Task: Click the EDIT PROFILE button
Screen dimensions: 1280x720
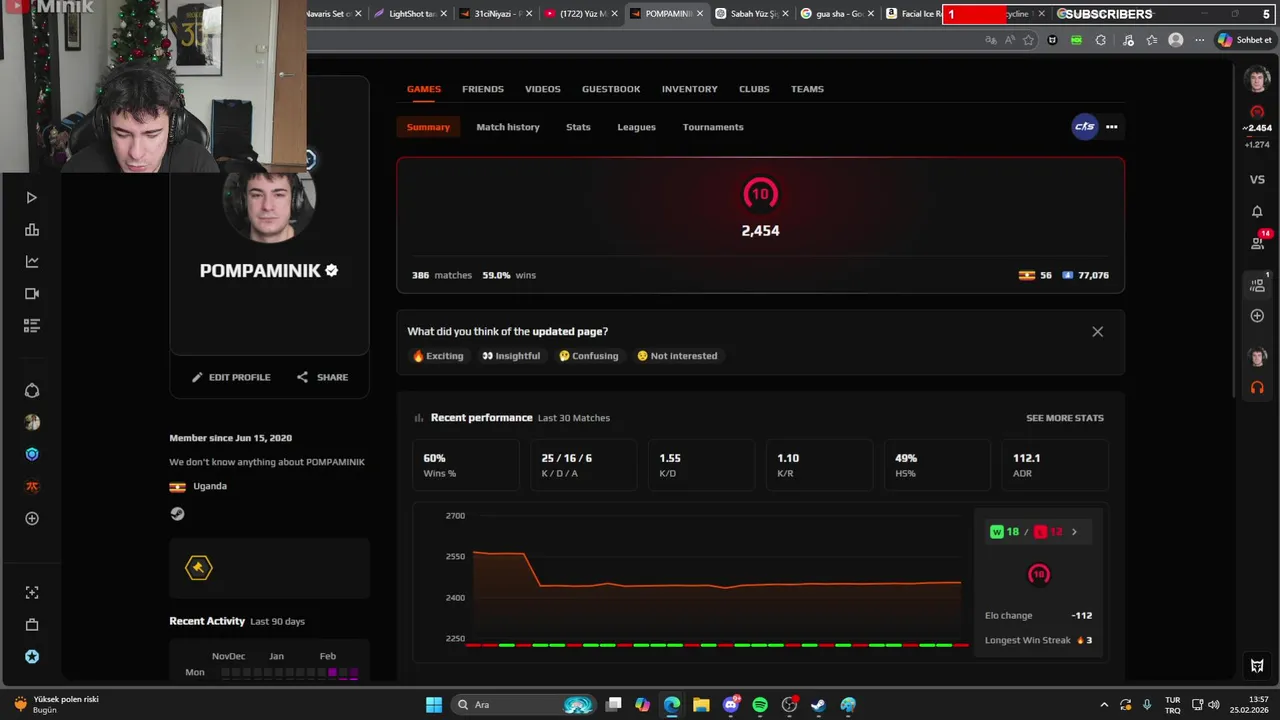Action: [231, 377]
